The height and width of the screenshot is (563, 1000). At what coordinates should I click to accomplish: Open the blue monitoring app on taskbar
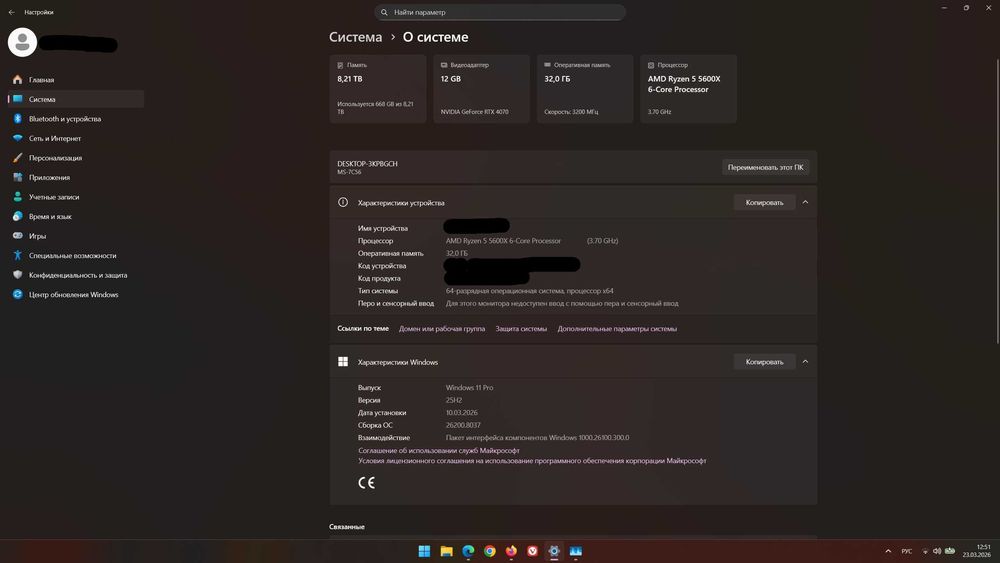coord(576,552)
